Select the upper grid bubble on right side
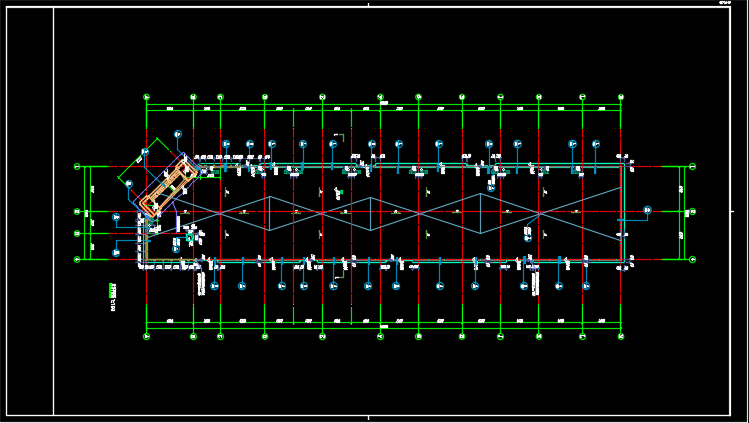Image resolution: width=749 pixels, height=423 pixels. [693, 167]
